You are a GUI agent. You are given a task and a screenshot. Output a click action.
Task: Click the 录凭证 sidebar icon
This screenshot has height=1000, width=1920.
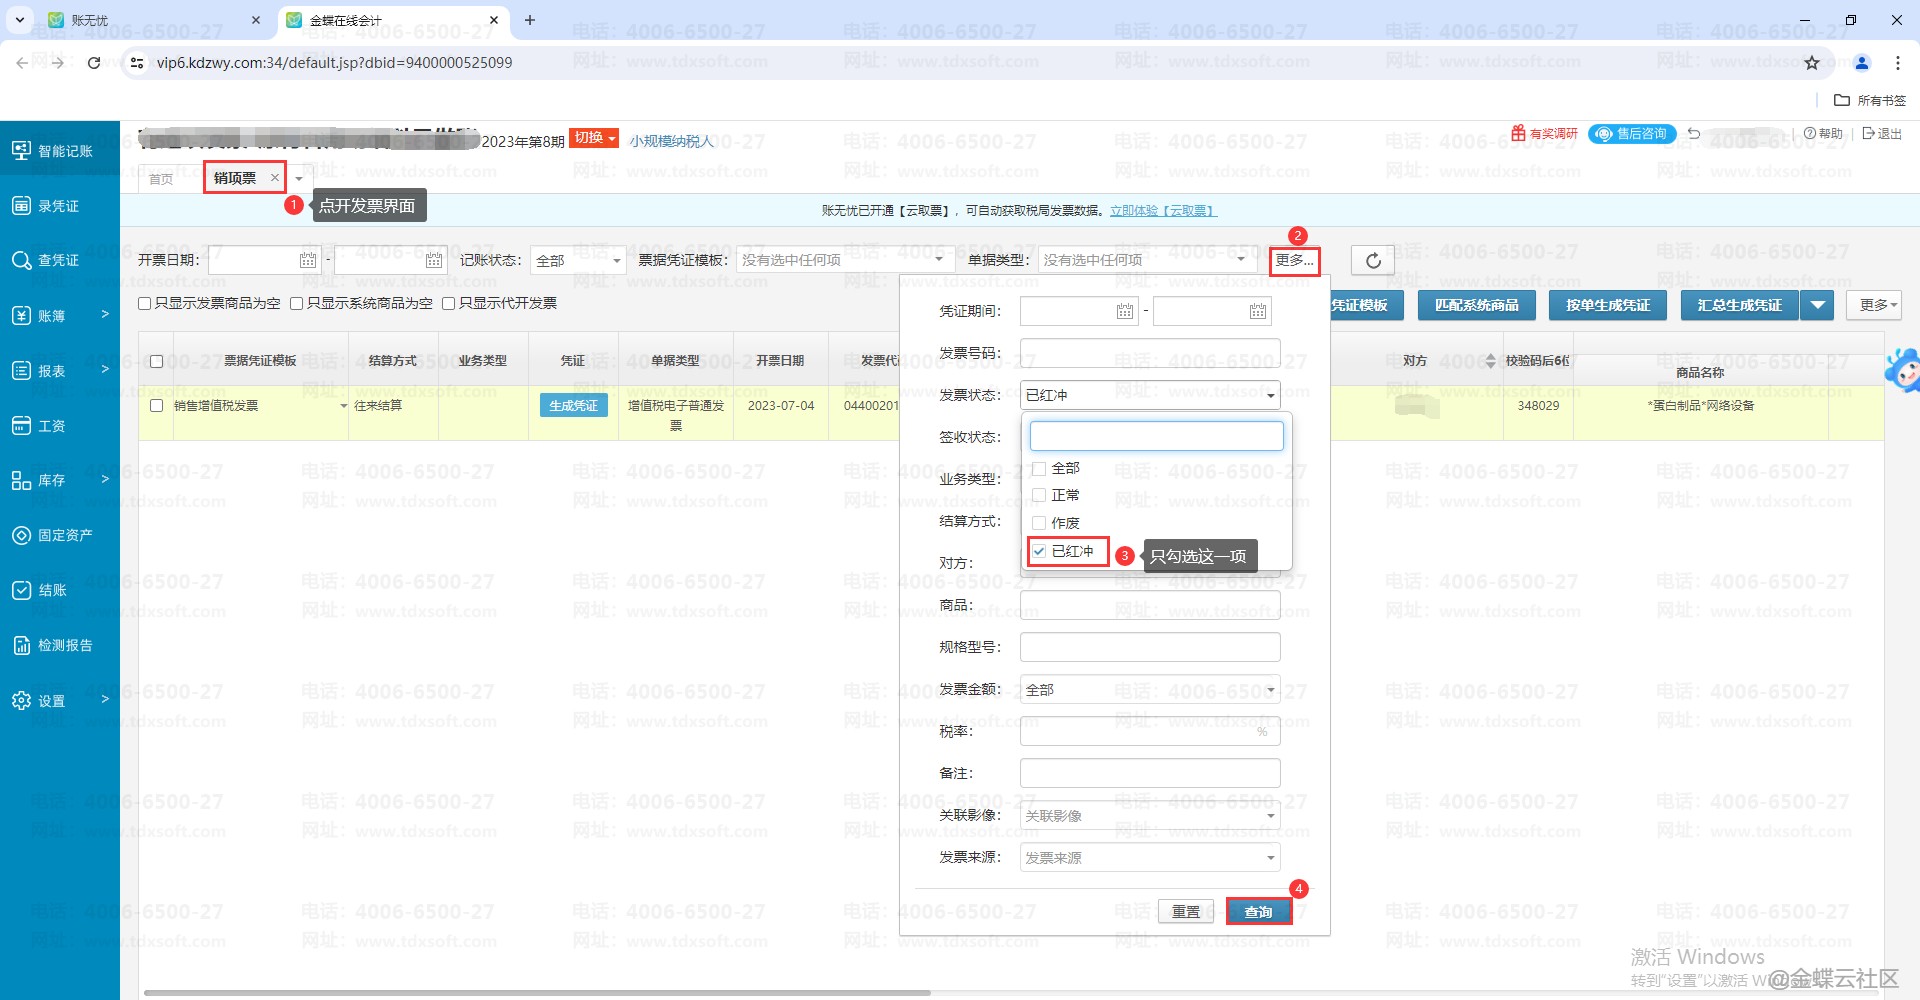pos(21,206)
